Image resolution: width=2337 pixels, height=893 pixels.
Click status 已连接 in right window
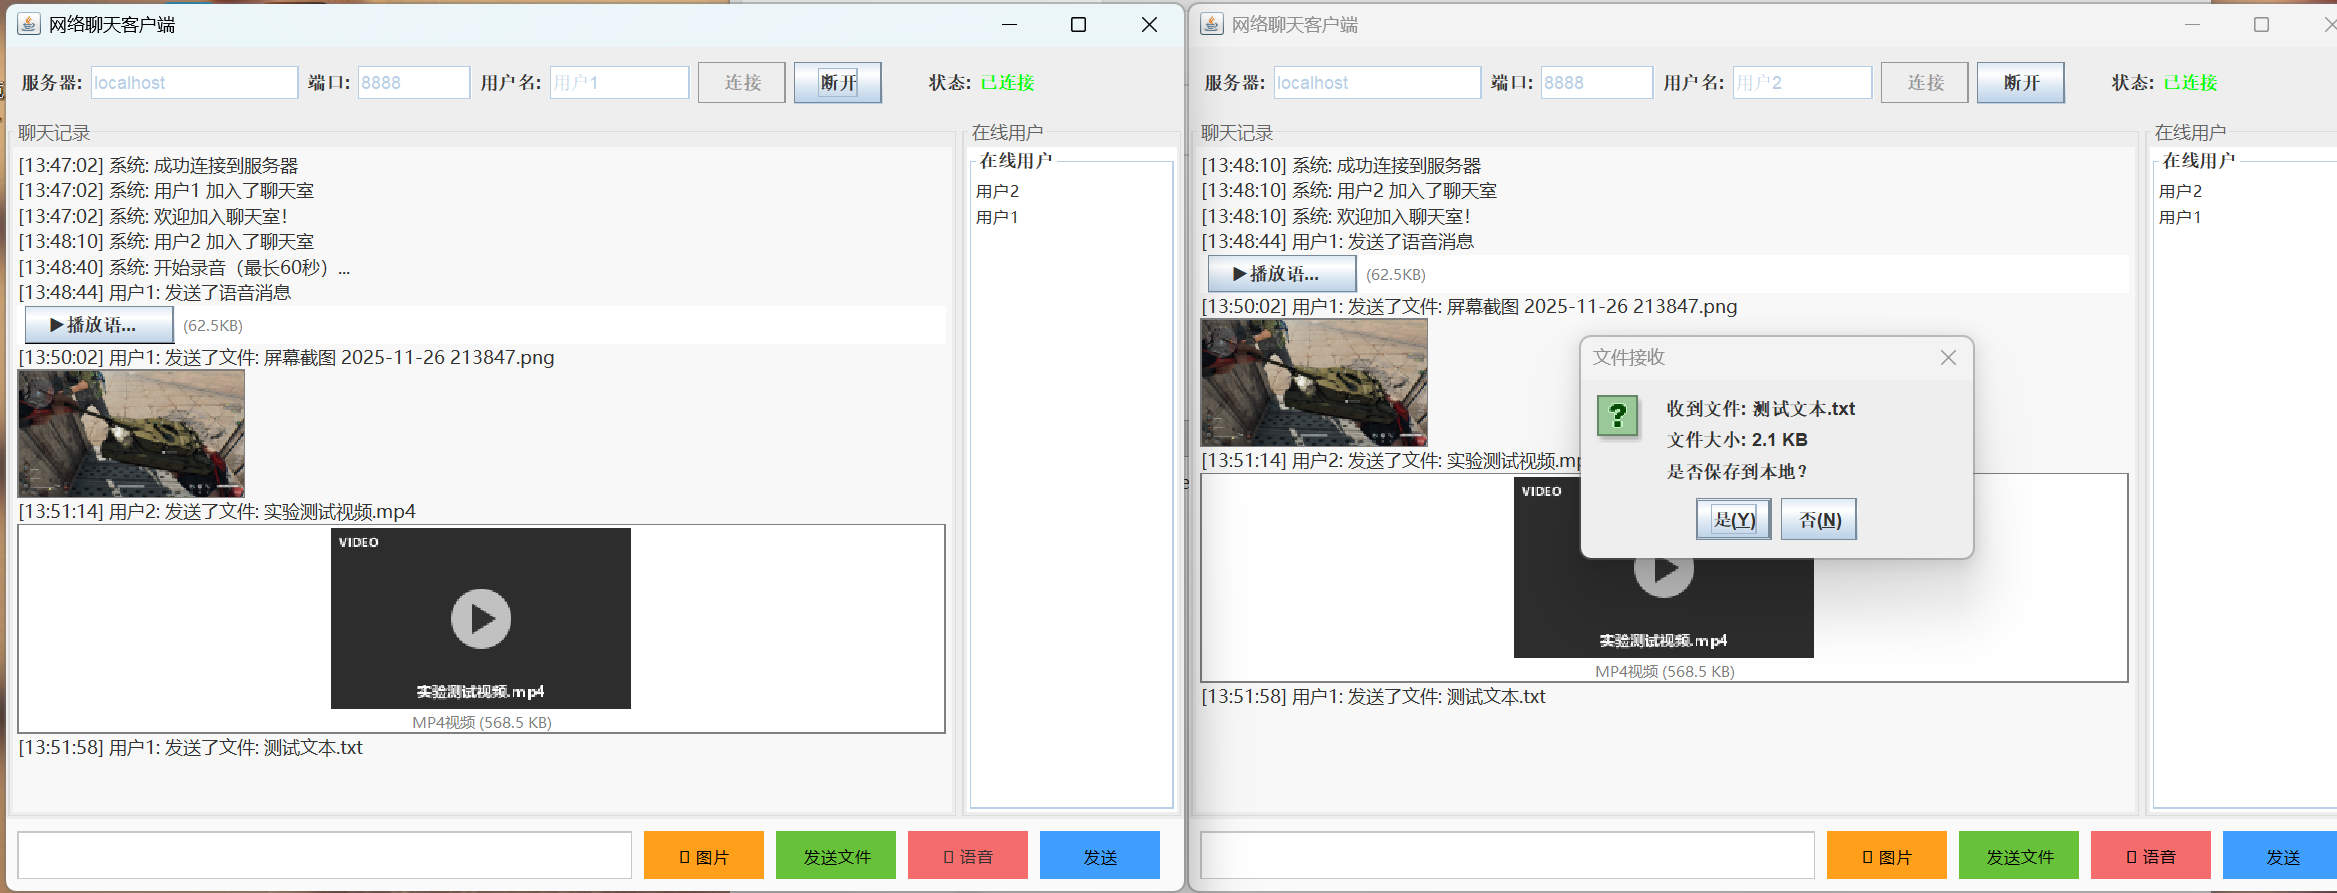(2190, 83)
